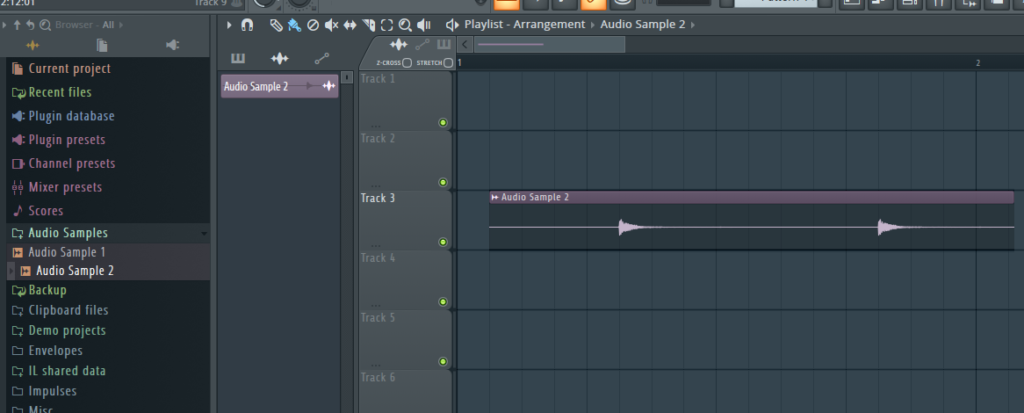Select the Audio Sample 2 clip title bar
The height and width of the screenshot is (413, 1024).
point(751,197)
